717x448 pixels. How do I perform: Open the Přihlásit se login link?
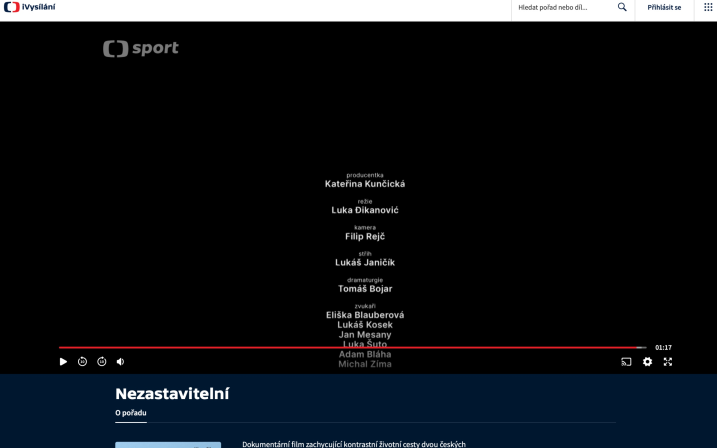click(x=664, y=7)
